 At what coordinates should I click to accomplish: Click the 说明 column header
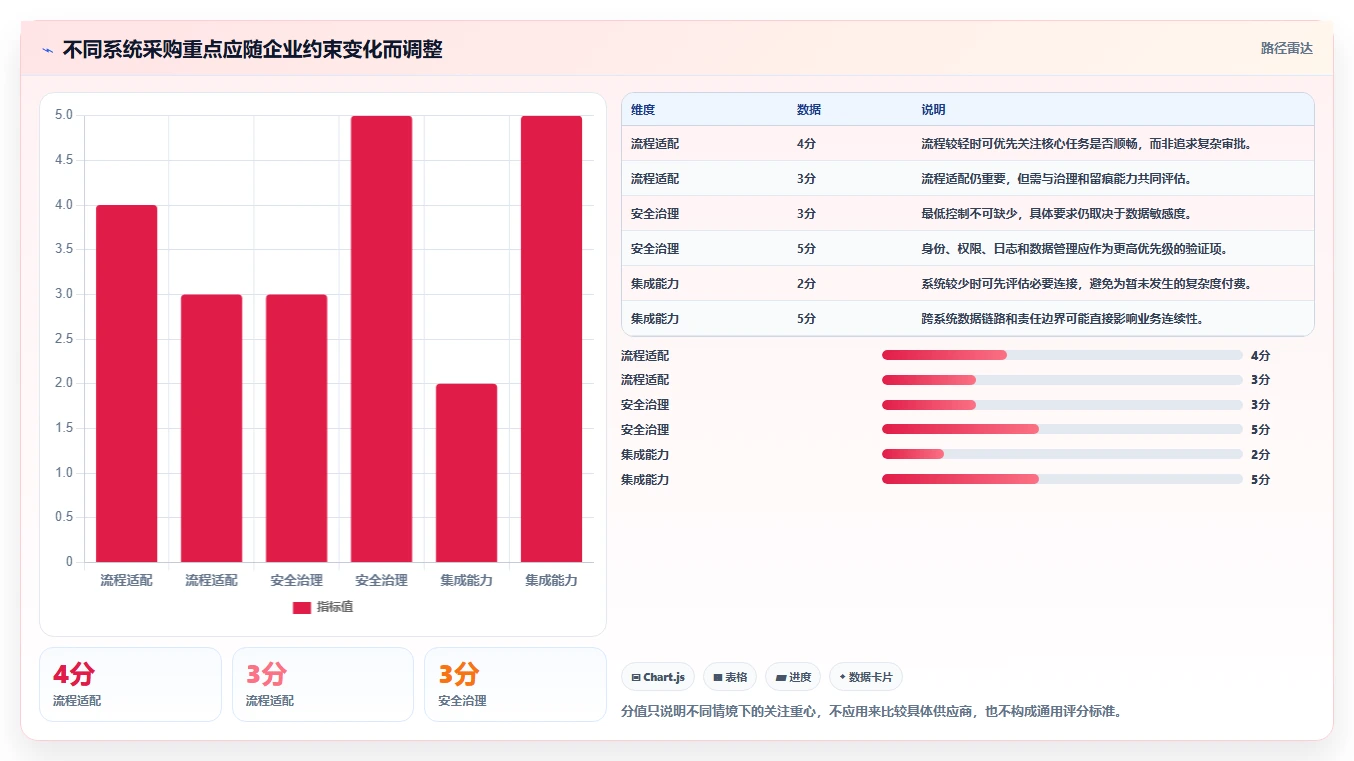(933, 110)
